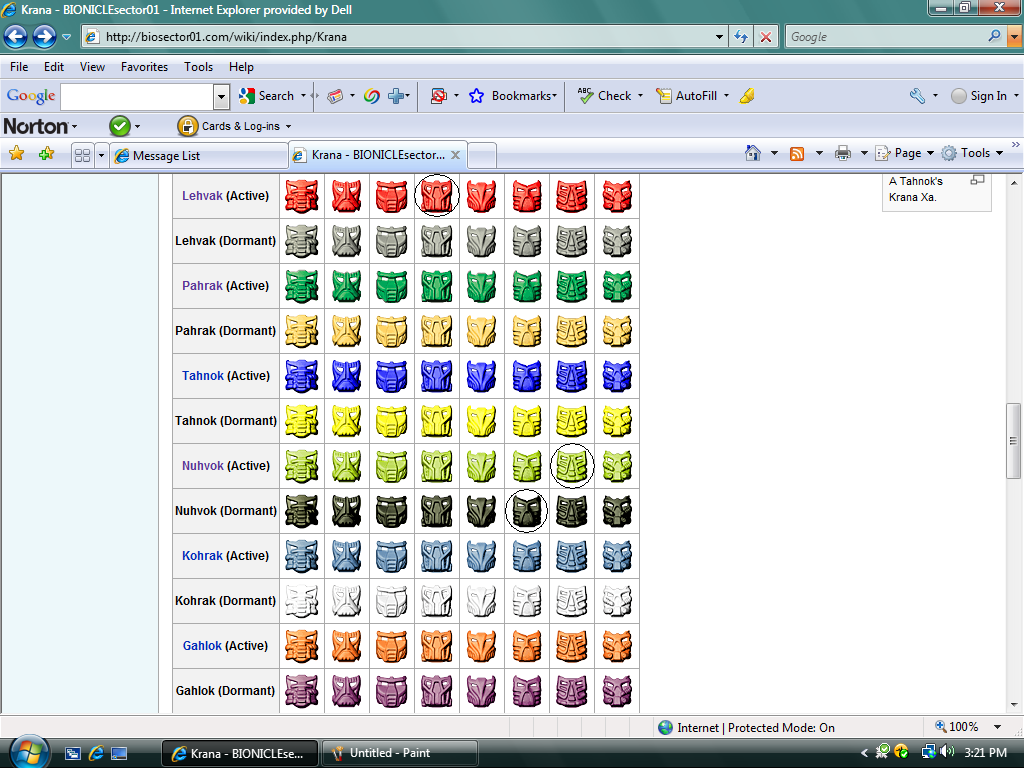Screen dimensions: 1024x768
Task: Follow the Pahrak link
Action: 202,285
